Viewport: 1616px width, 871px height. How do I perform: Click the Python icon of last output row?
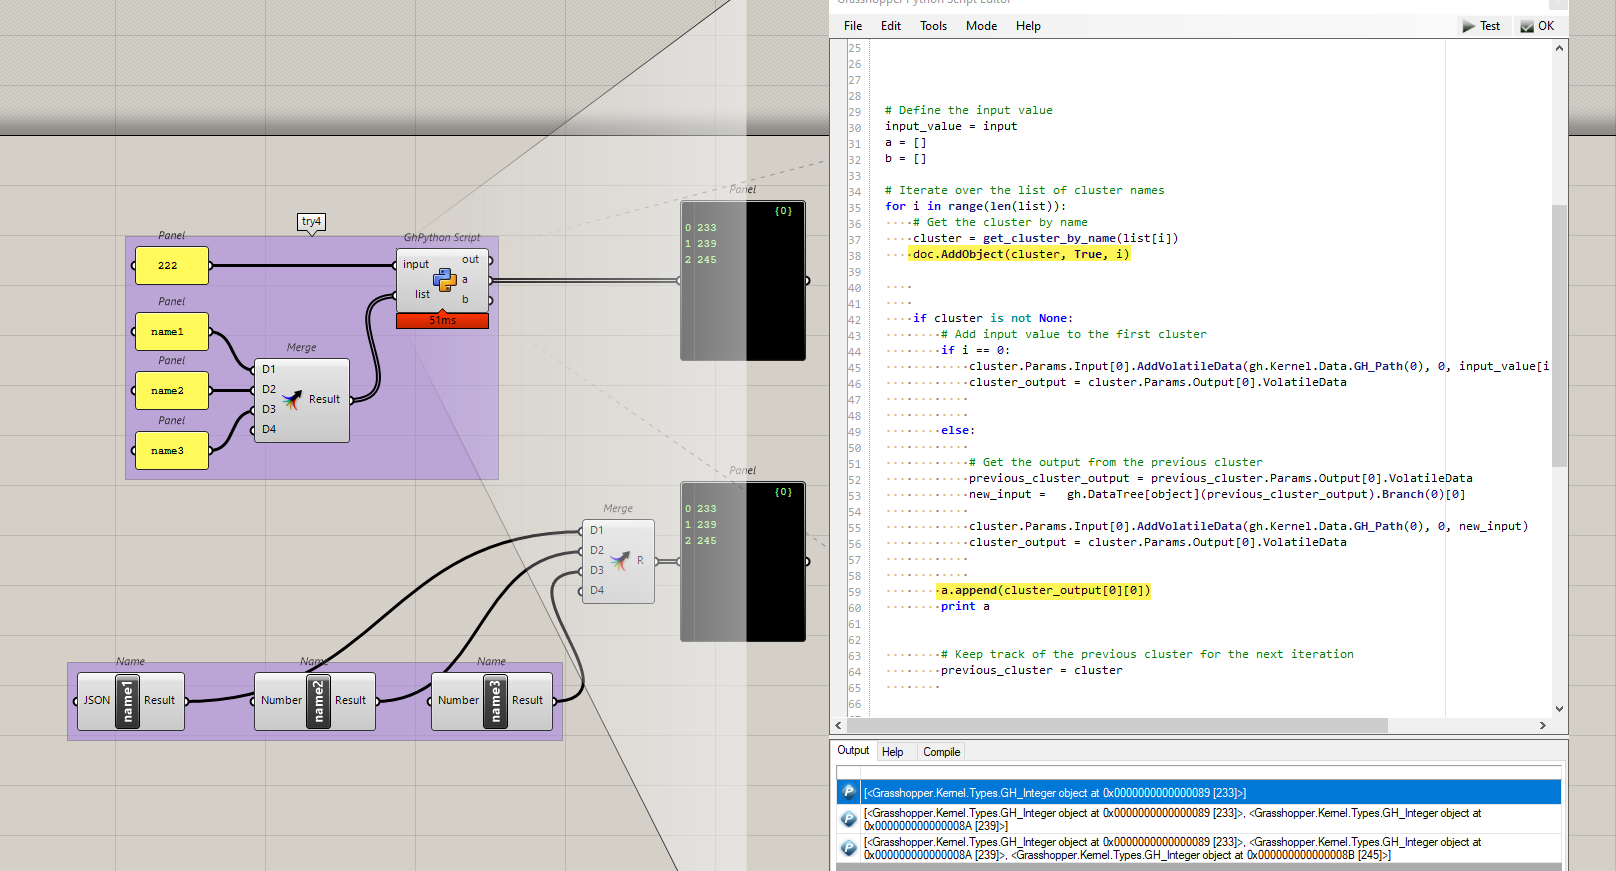tap(849, 848)
